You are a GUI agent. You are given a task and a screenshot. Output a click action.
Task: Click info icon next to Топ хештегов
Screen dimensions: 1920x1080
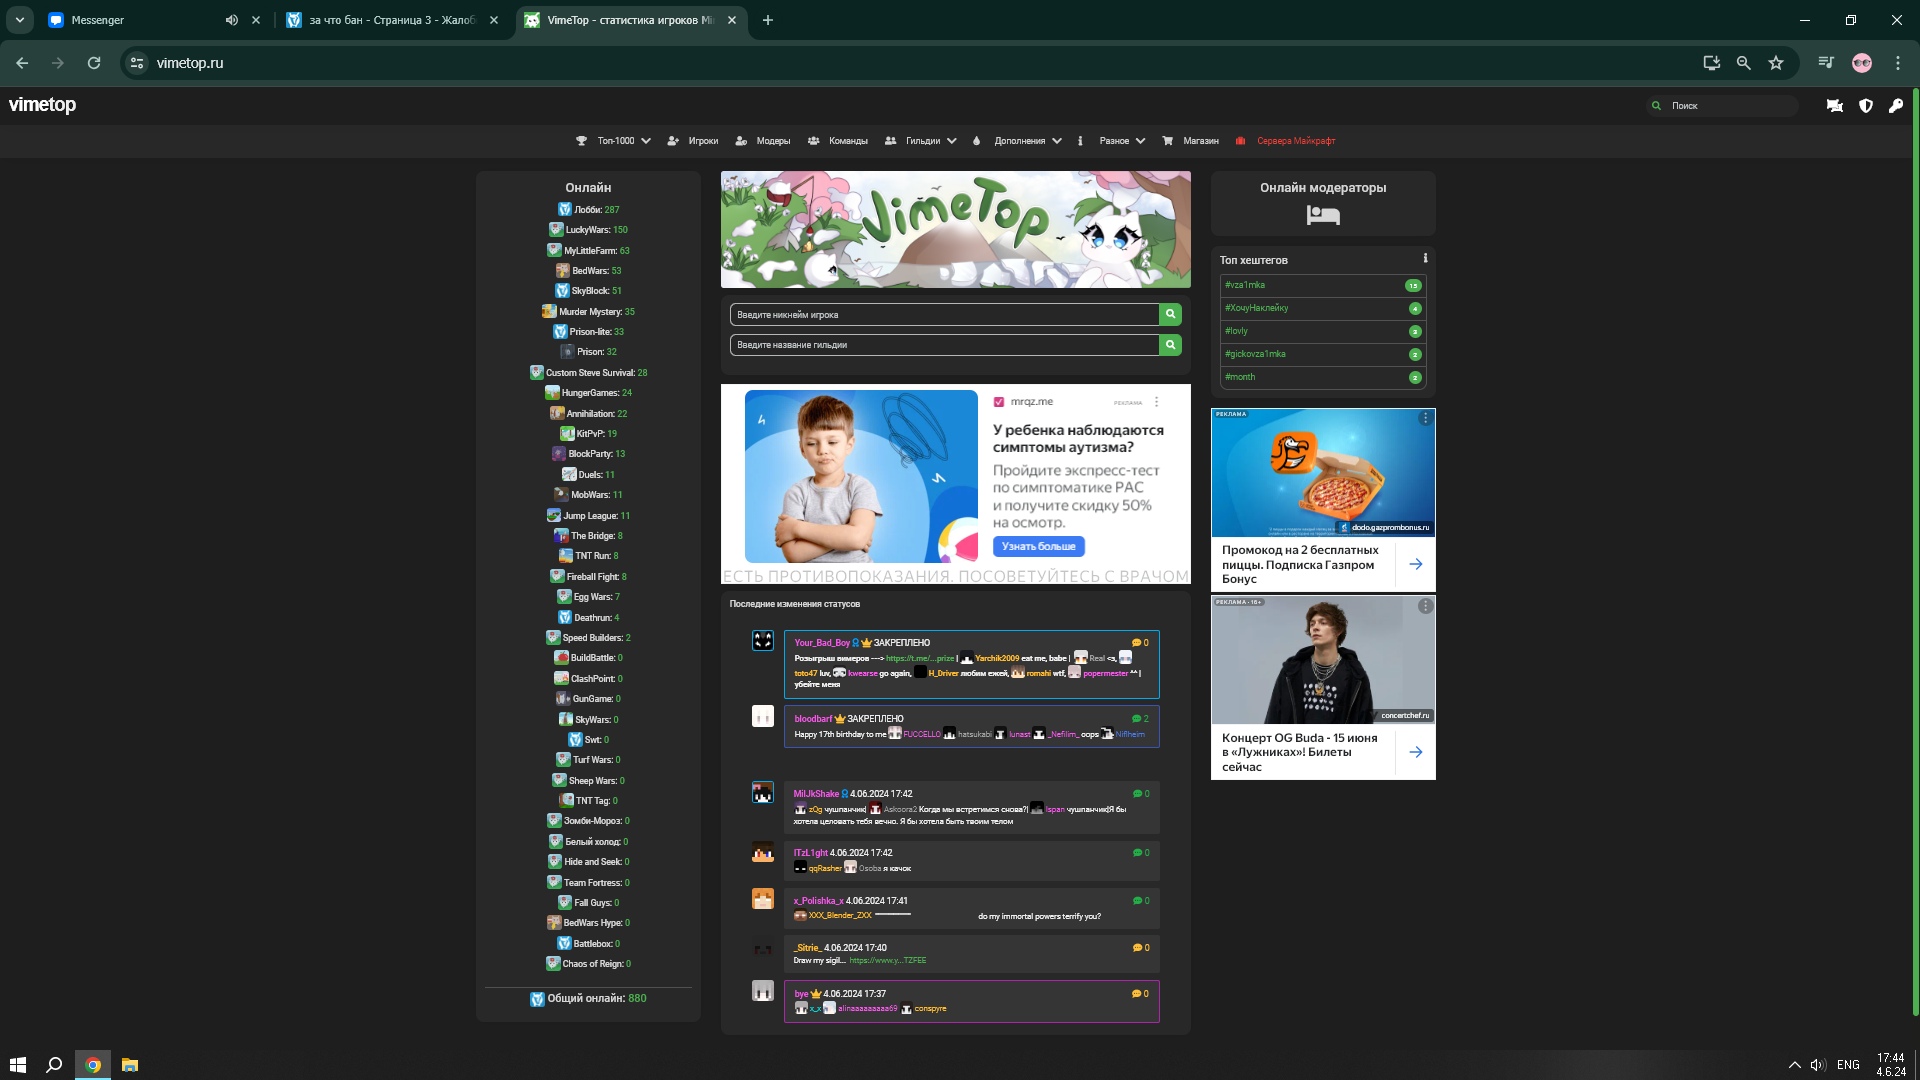point(1425,259)
